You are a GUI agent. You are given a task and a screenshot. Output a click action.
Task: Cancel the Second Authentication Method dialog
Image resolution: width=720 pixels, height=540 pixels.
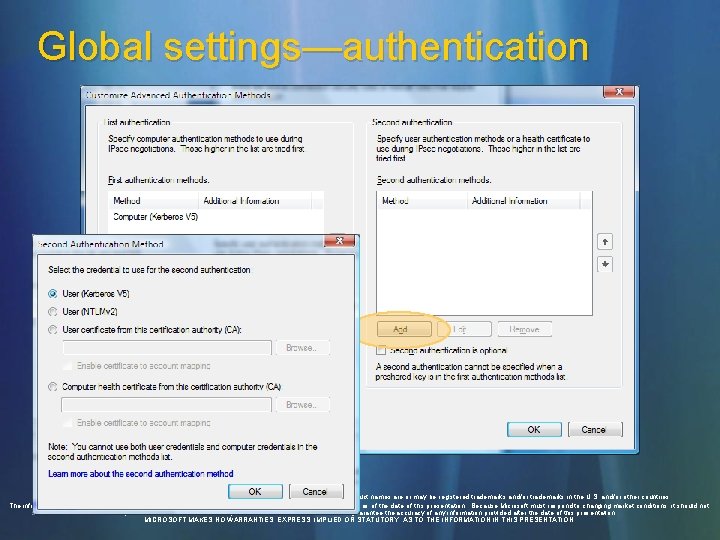coord(316,491)
